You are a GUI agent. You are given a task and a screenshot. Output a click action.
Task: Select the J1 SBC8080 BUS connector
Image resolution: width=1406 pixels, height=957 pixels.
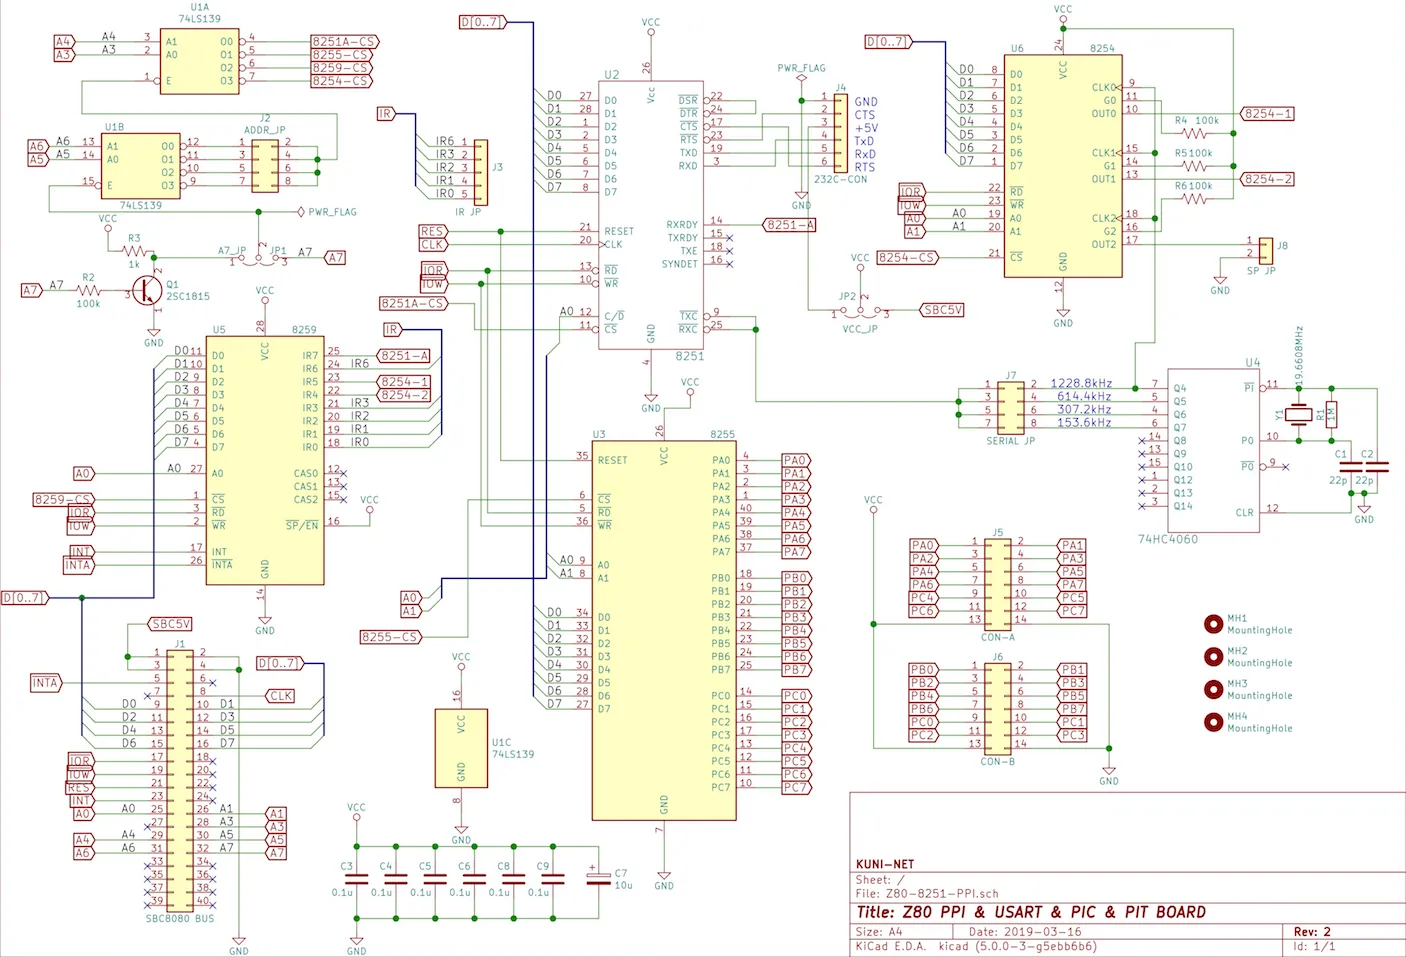point(180,781)
